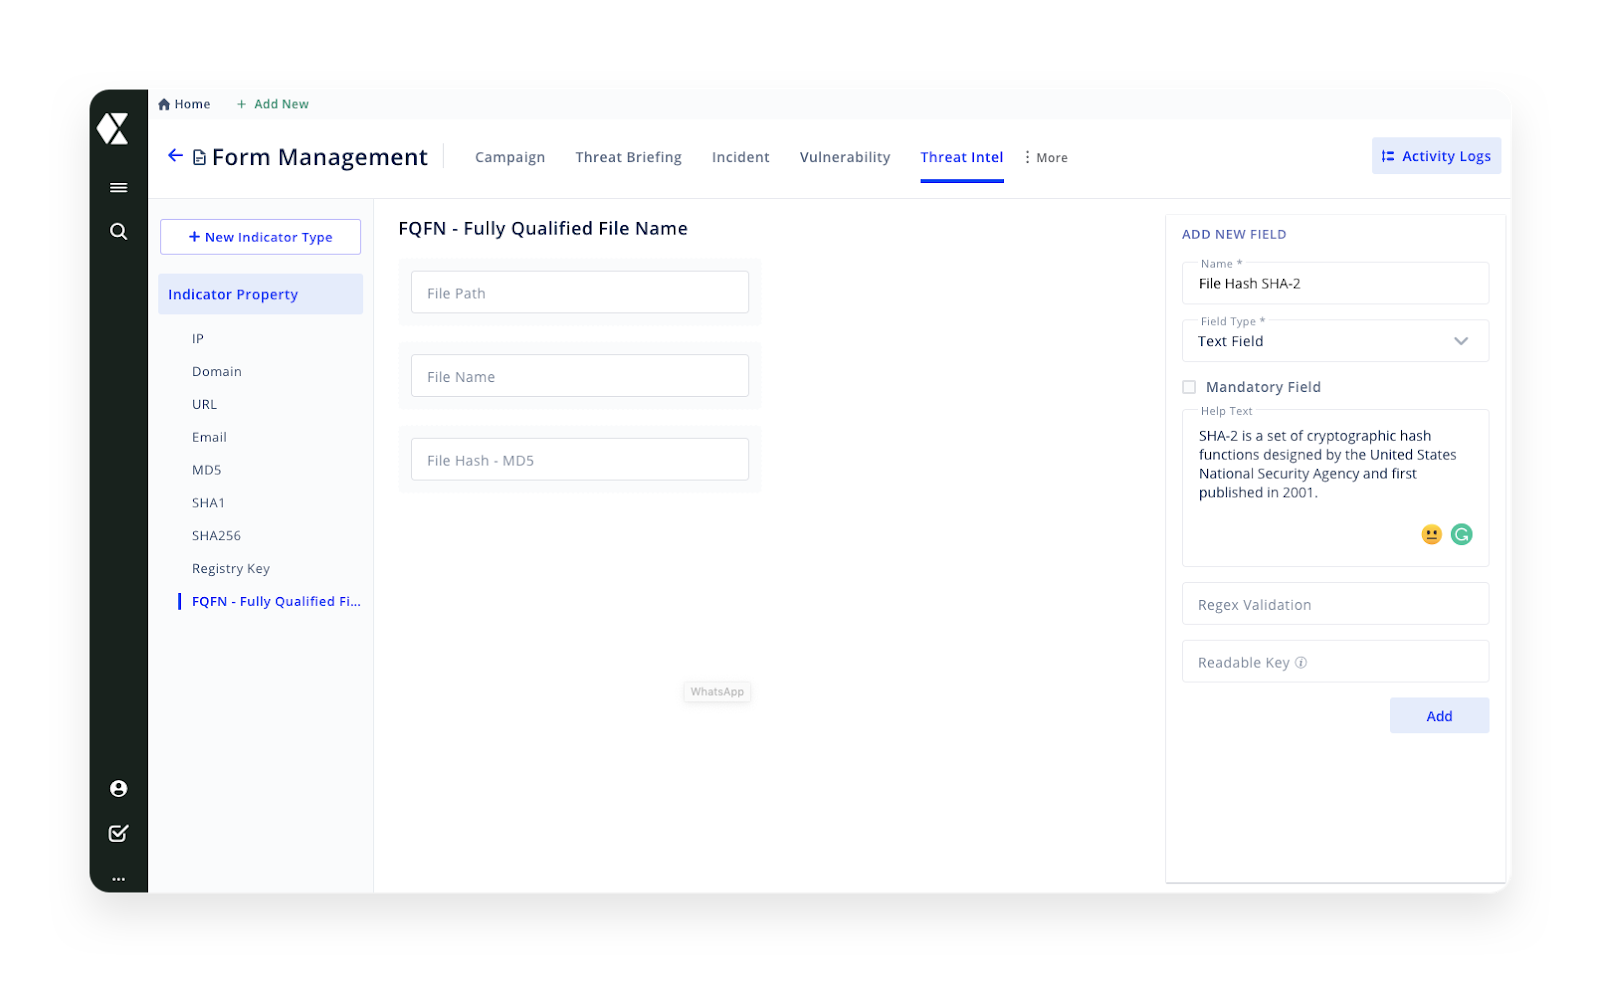Select the Threat Intel tab
This screenshot has width=1600, height=982.
[x=962, y=158]
